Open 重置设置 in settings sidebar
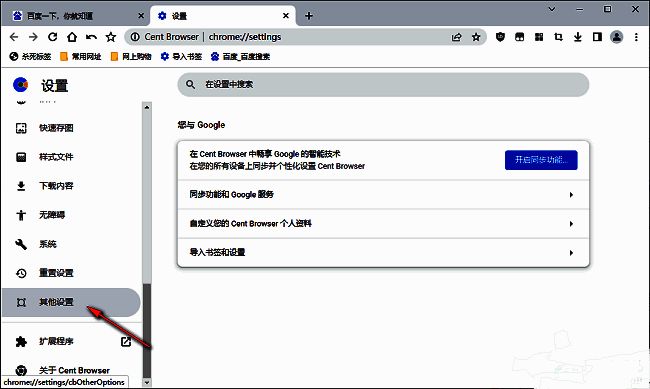The width and height of the screenshot is (650, 389). click(x=71, y=273)
